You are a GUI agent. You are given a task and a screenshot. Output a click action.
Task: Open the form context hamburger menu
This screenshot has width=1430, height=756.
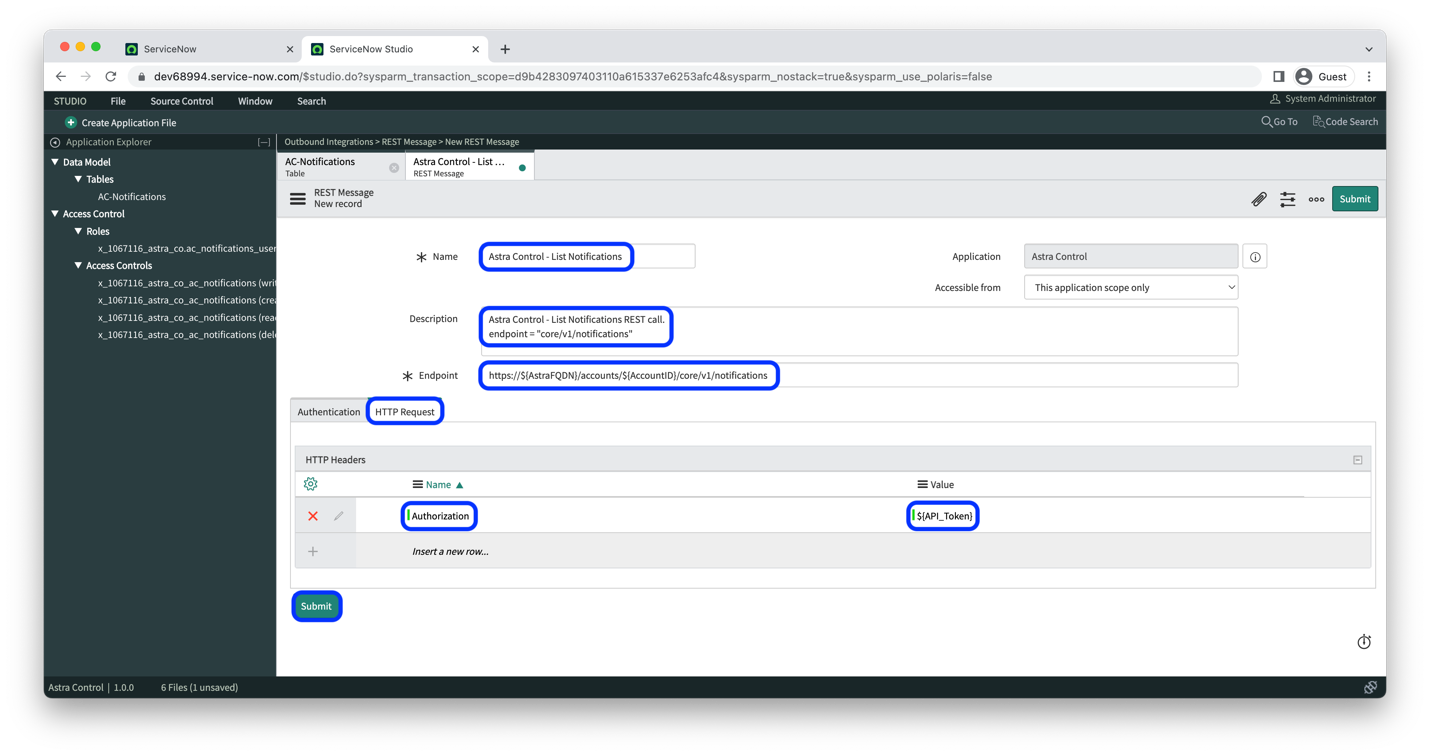(298, 199)
